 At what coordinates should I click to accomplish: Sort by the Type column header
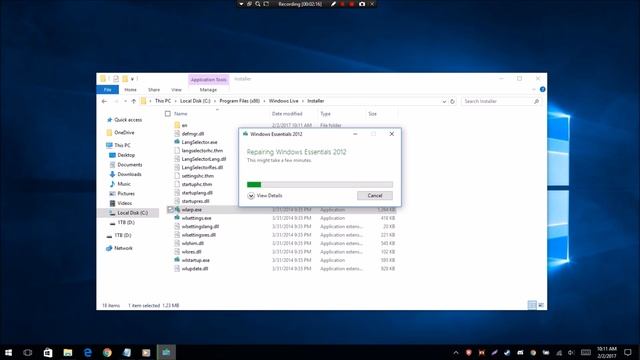point(325,113)
